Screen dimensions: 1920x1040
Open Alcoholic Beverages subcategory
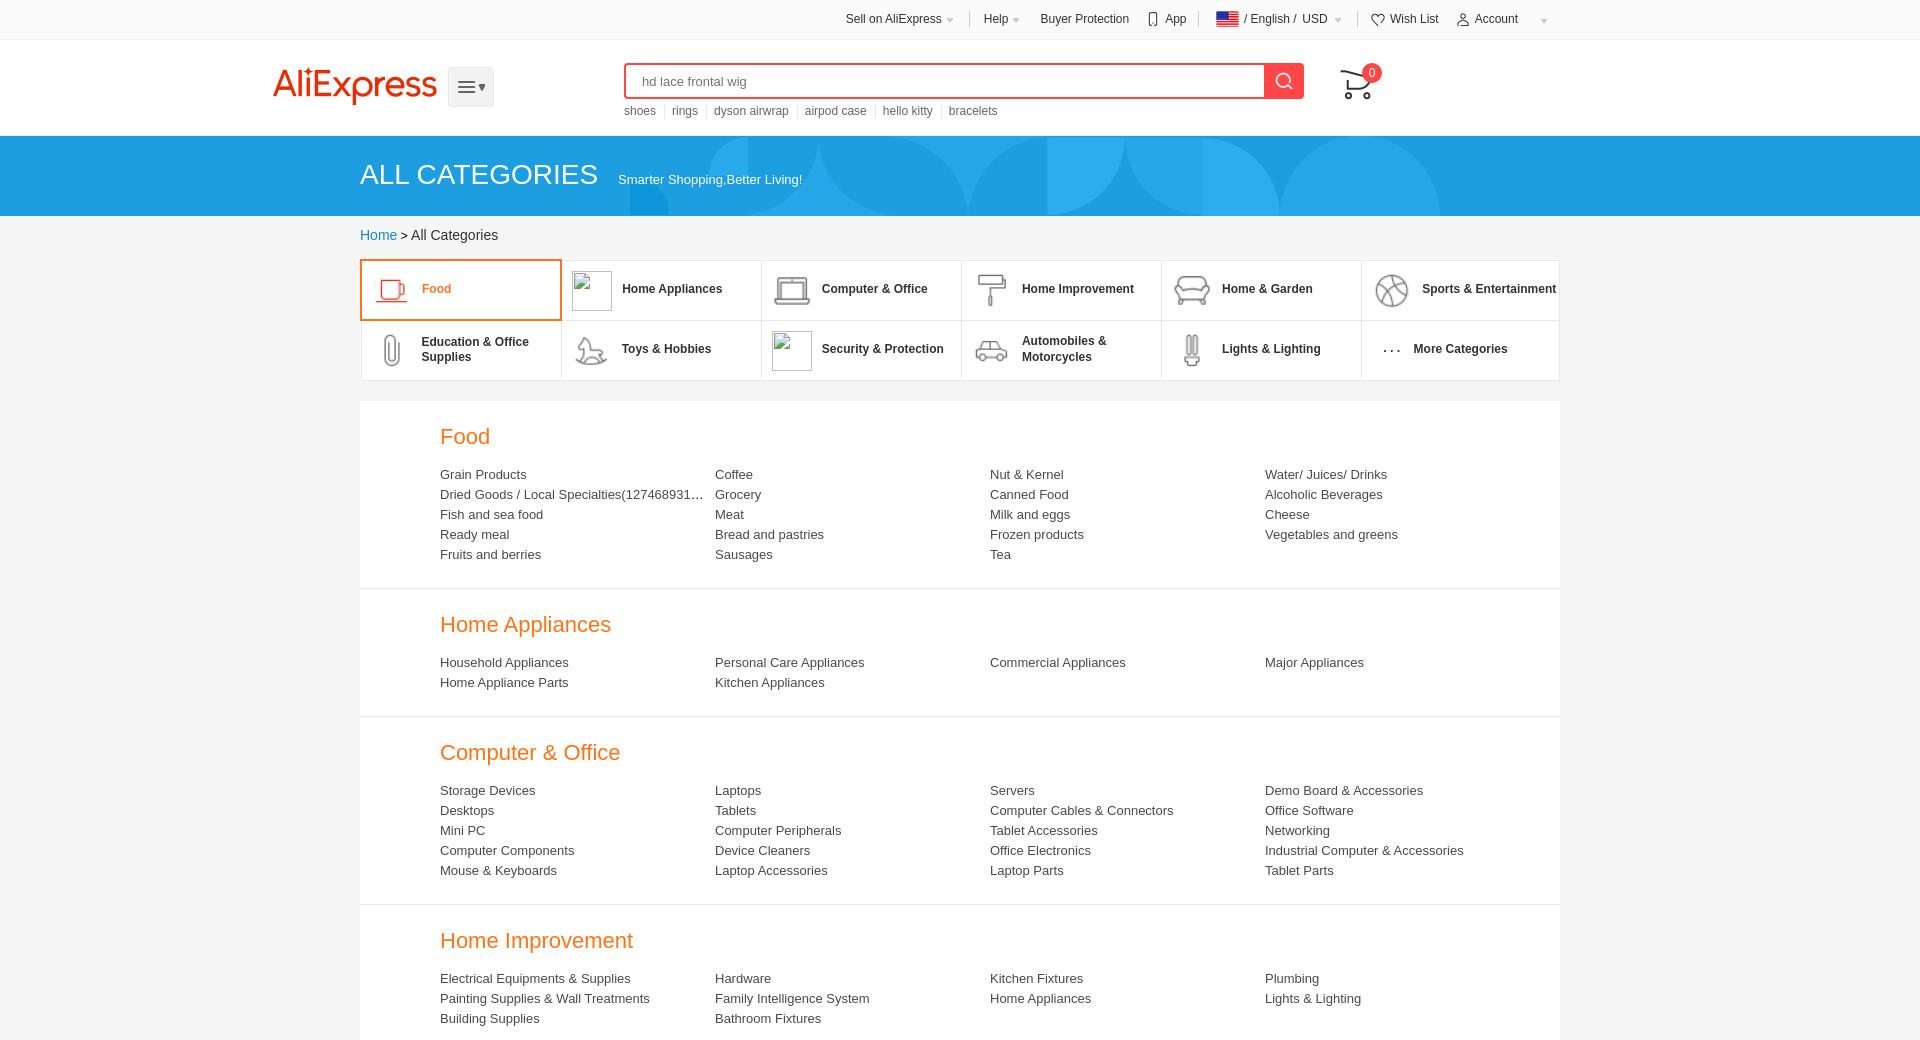[x=1324, y=495]
